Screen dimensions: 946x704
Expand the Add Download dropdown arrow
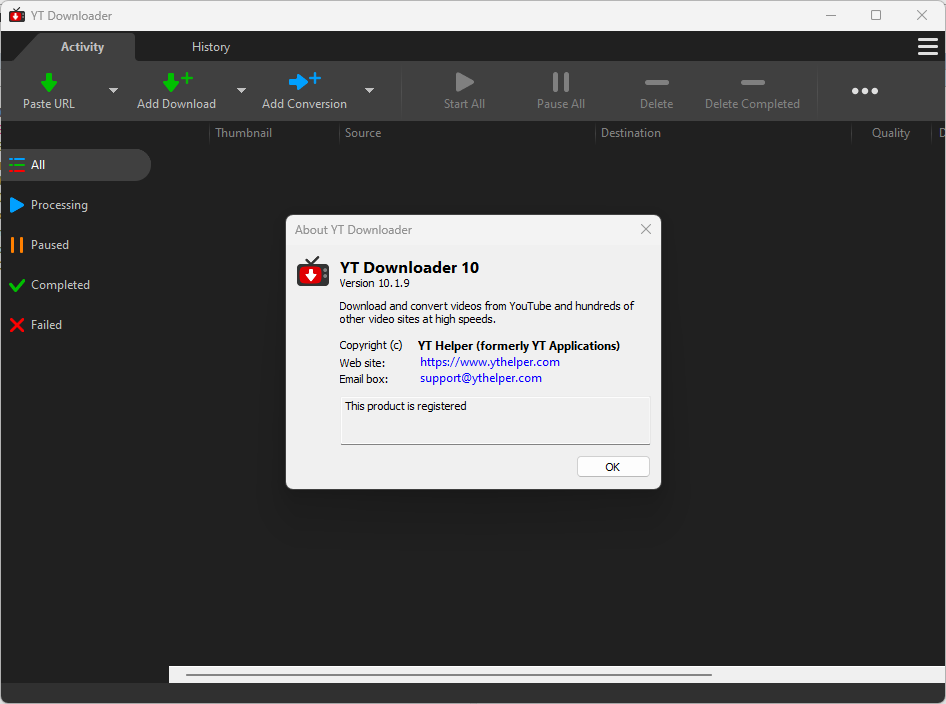[241, 90]
